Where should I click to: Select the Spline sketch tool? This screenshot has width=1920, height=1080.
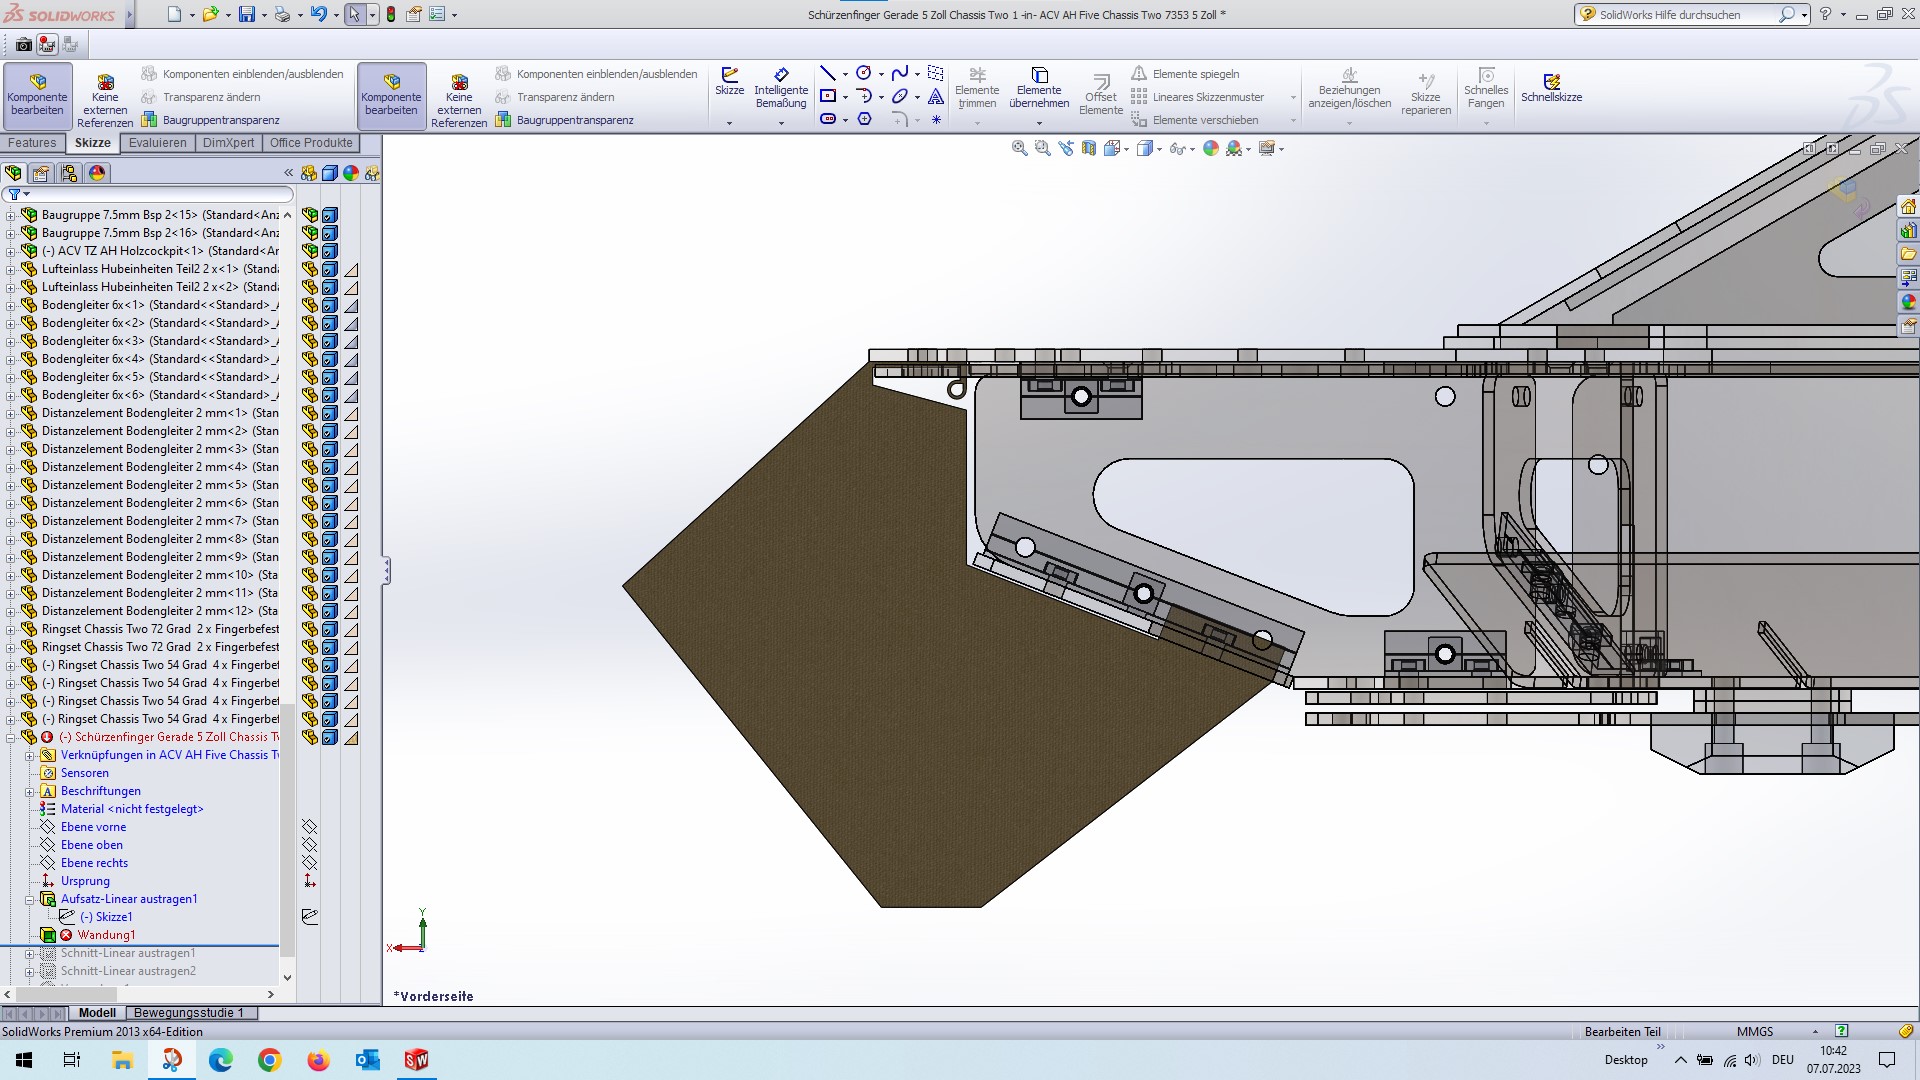(x=900, y=74)
